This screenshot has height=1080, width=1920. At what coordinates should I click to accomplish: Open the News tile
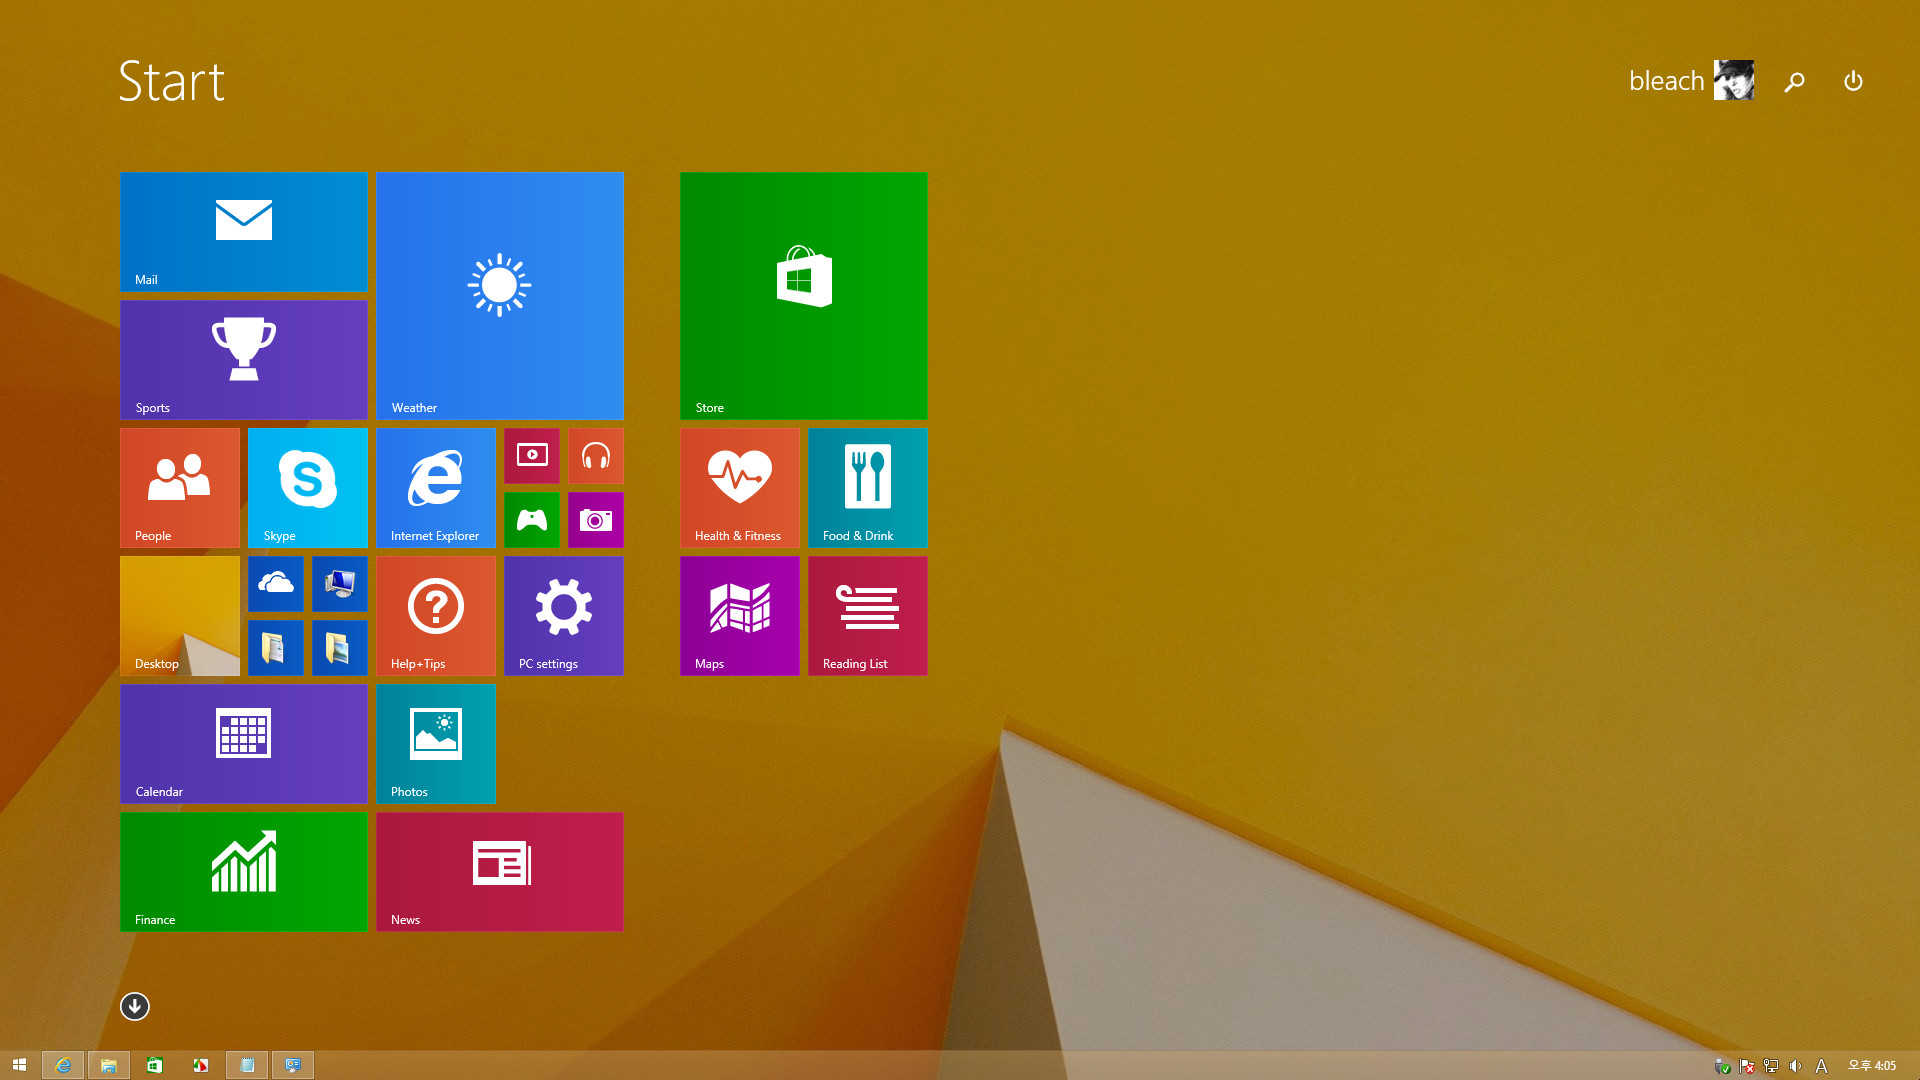(500, 872)
